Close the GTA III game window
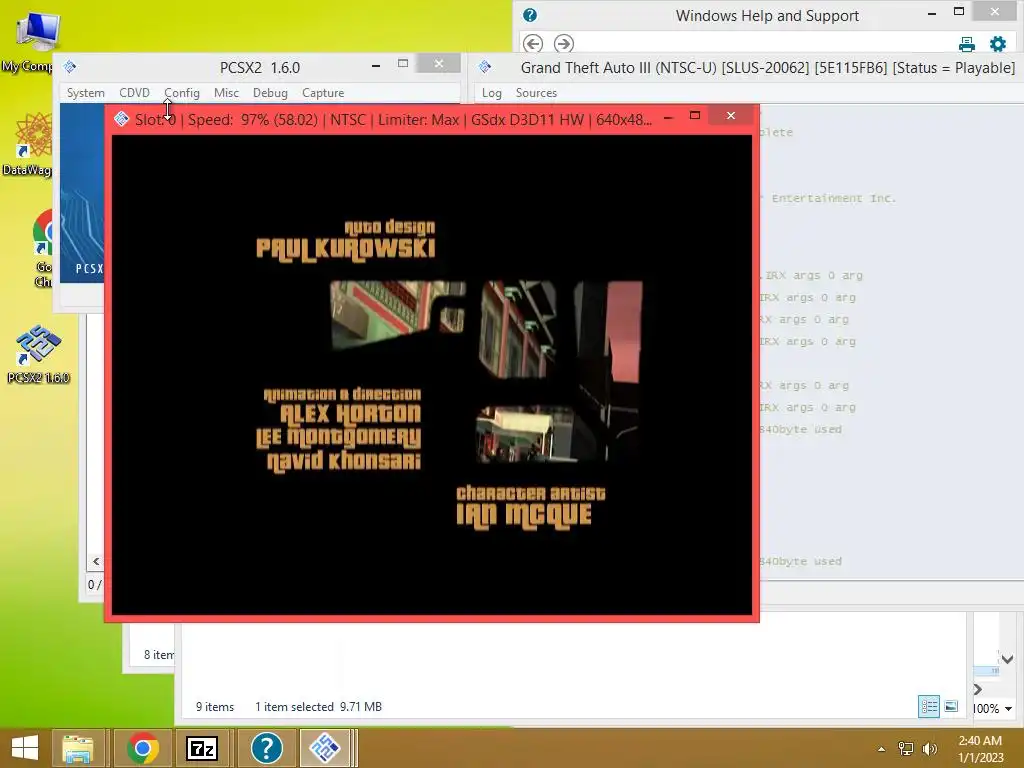Viewport: 1024px width, 768px height. click(x=731, y=116)
